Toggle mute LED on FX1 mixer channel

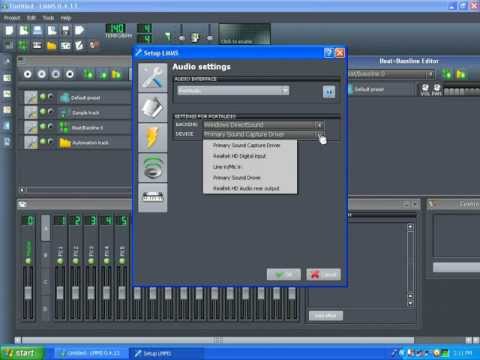(x=60, y=261)
